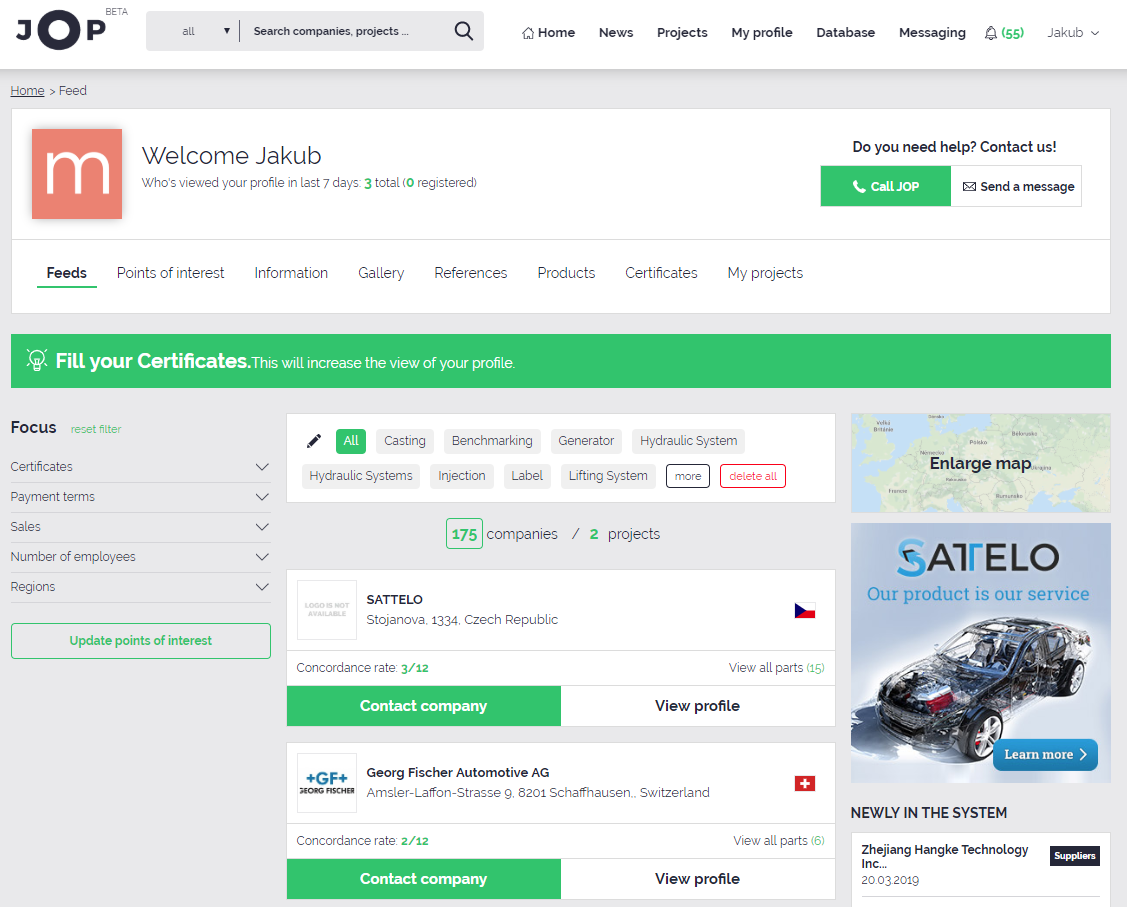Expand the Certificates filter
This screenshot has height=907, width=1127.
click(141, 467)
